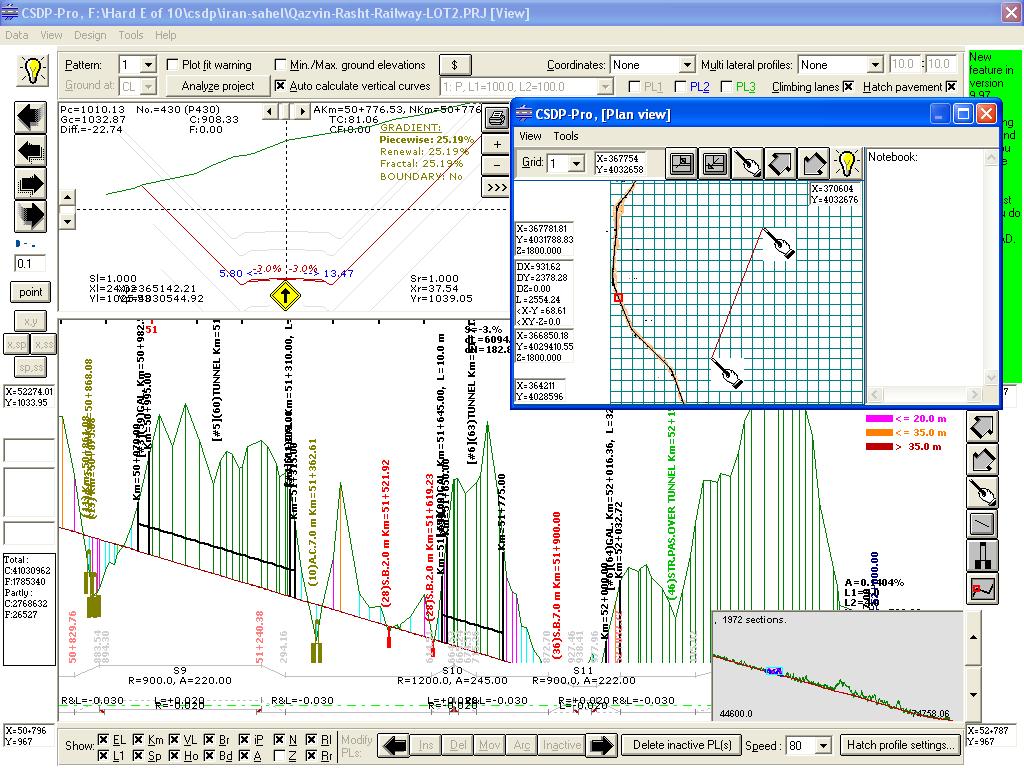Enable the PL3 checkbox
Viewport: 1024px width, 768px height.
click(726, 86)
